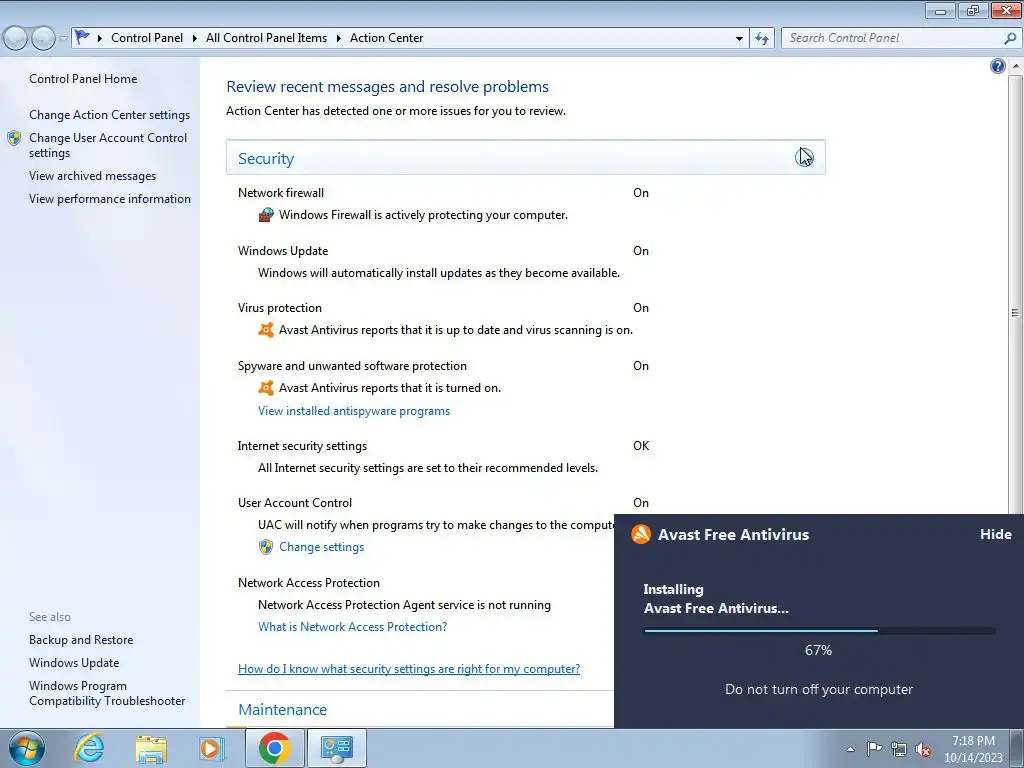Image resolution: width=1024 pixels, height=768 pixels.
Task: Open the taskbar clock showing 7:18 PM
Action: [973, 749]
